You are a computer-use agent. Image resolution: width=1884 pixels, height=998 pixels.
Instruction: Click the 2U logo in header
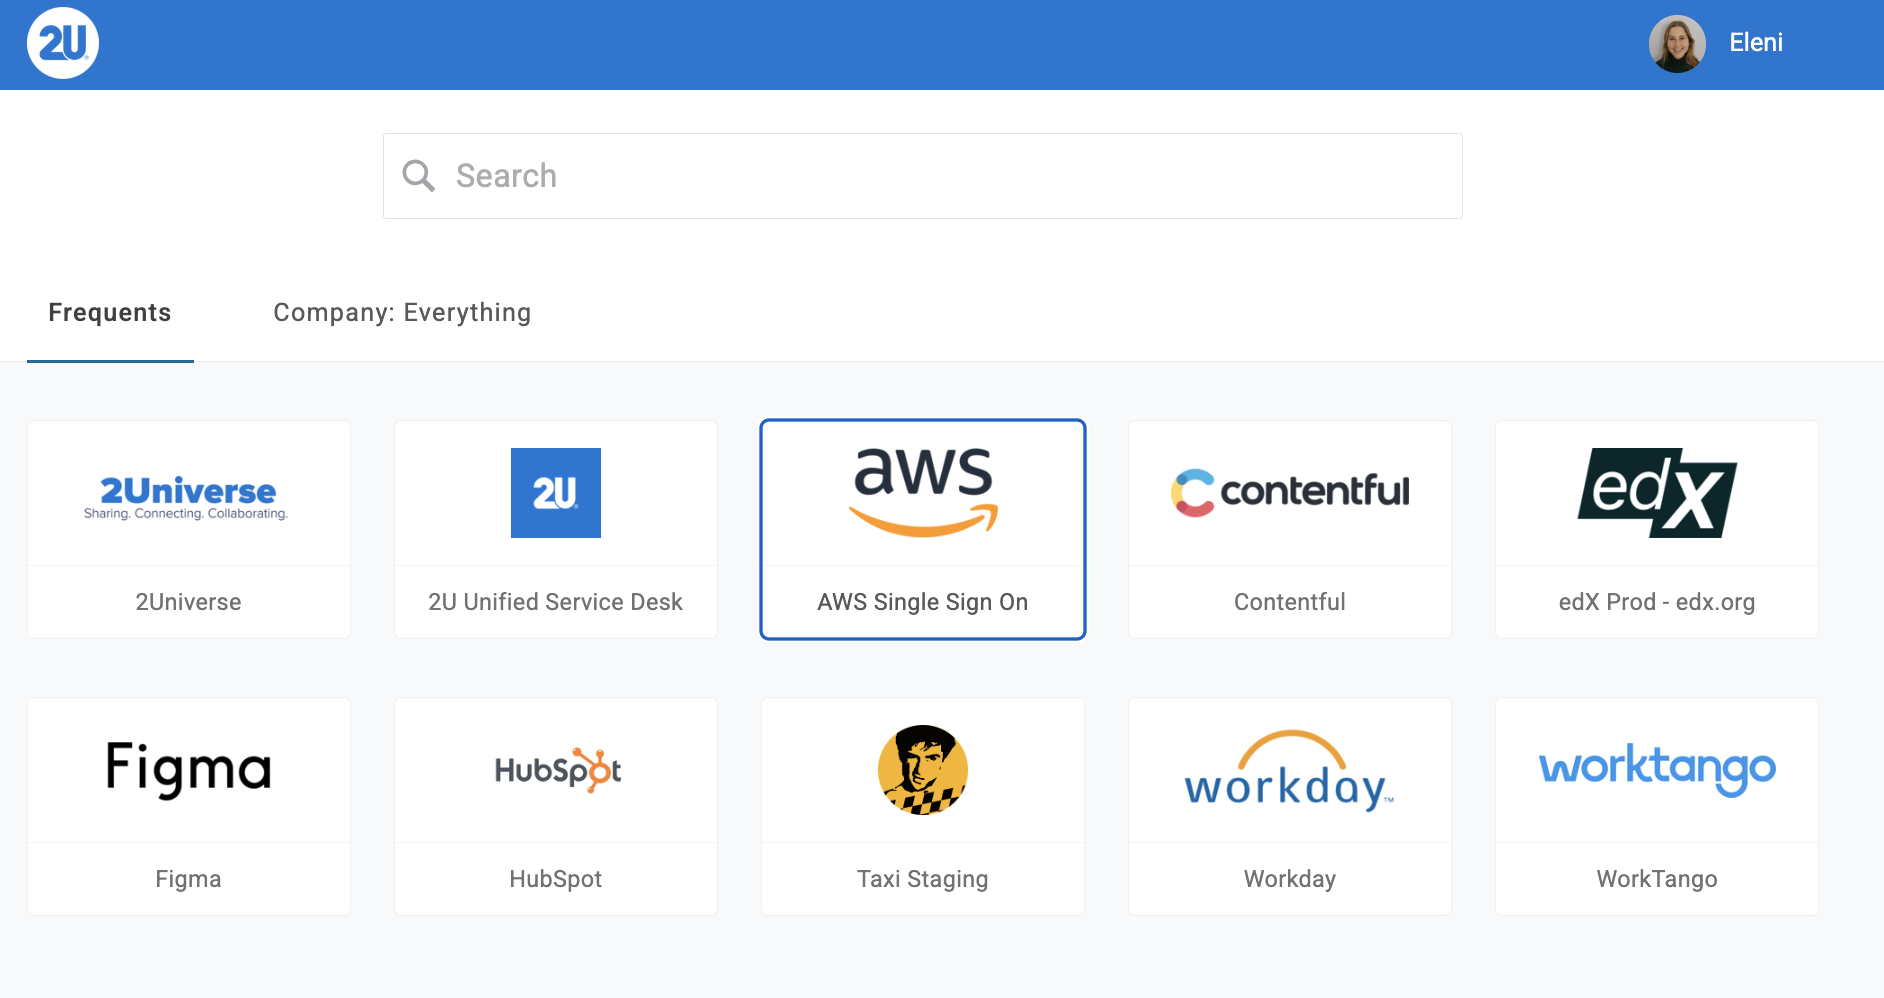coord(63,43)
